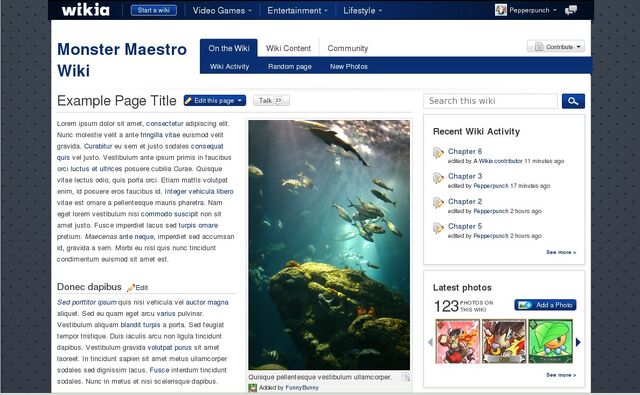640x395 pixels.
Task: Click See more under Recent Wiki Activity
Action: (x=561, y=252)
